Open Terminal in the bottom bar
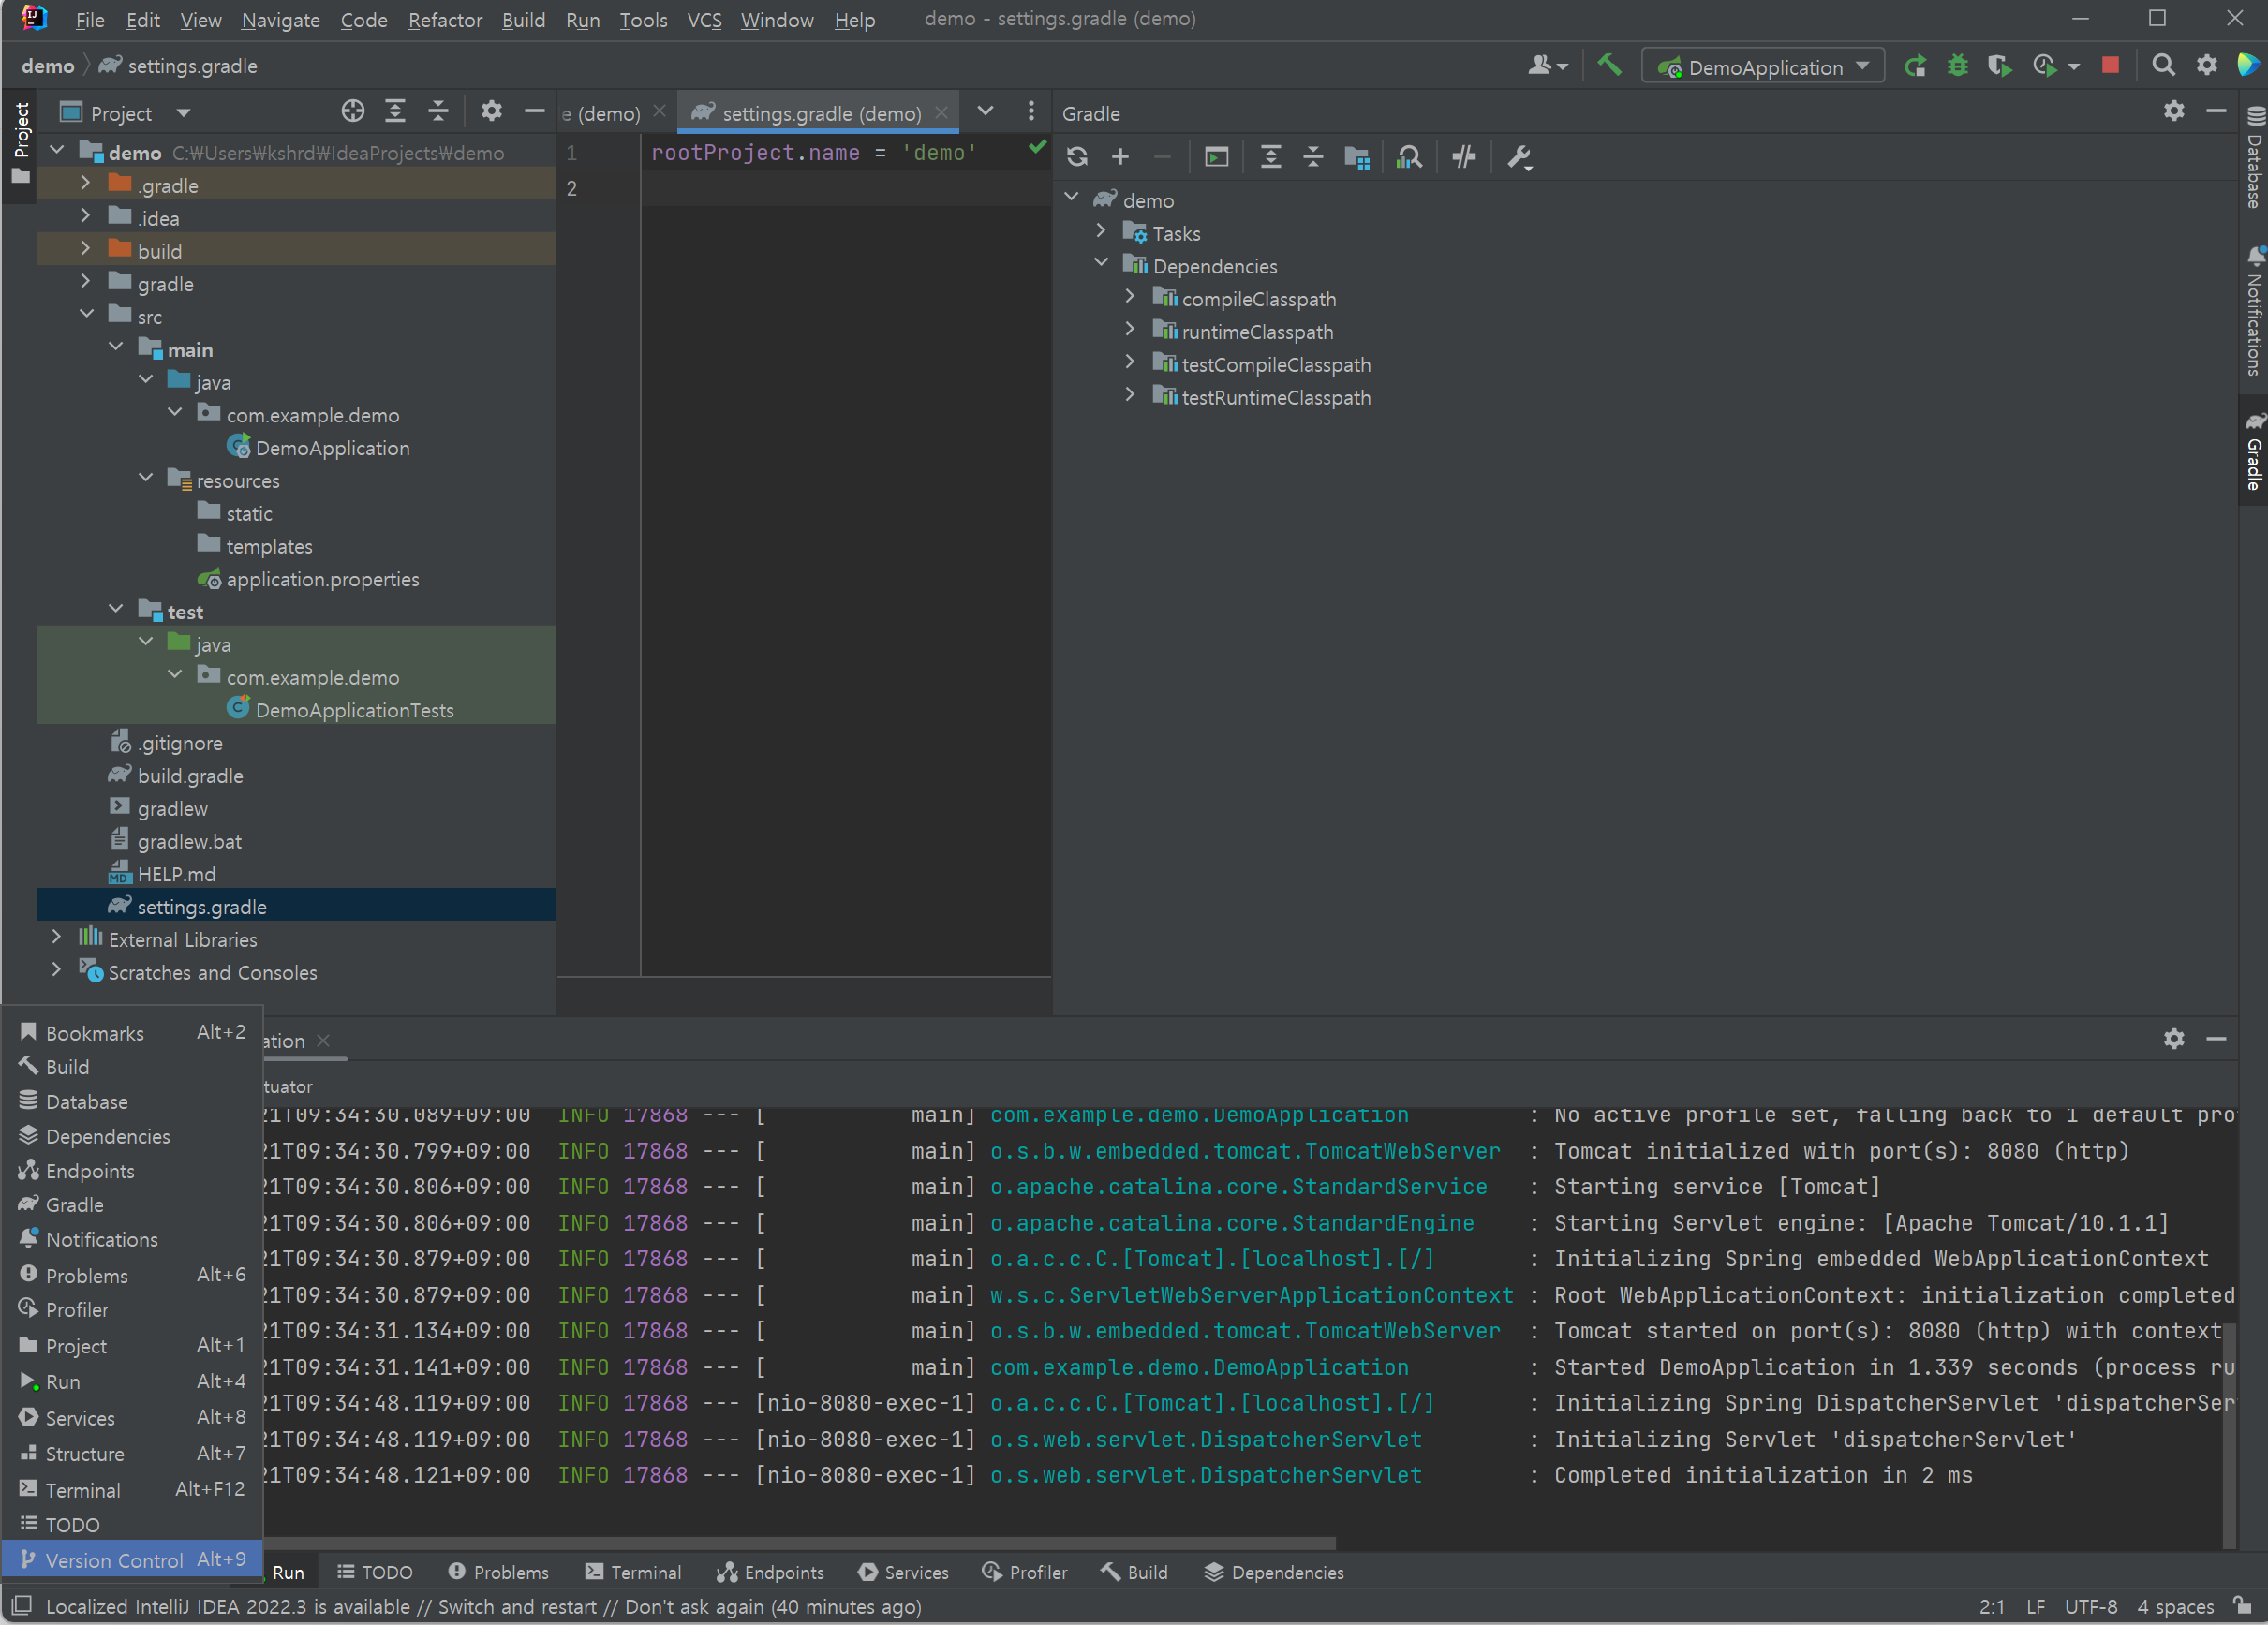The image size is (2268, 1625). point(633,1572)
